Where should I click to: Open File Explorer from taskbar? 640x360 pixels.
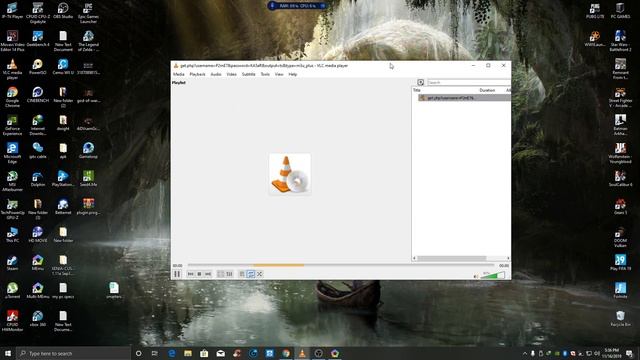pos(188,353)
